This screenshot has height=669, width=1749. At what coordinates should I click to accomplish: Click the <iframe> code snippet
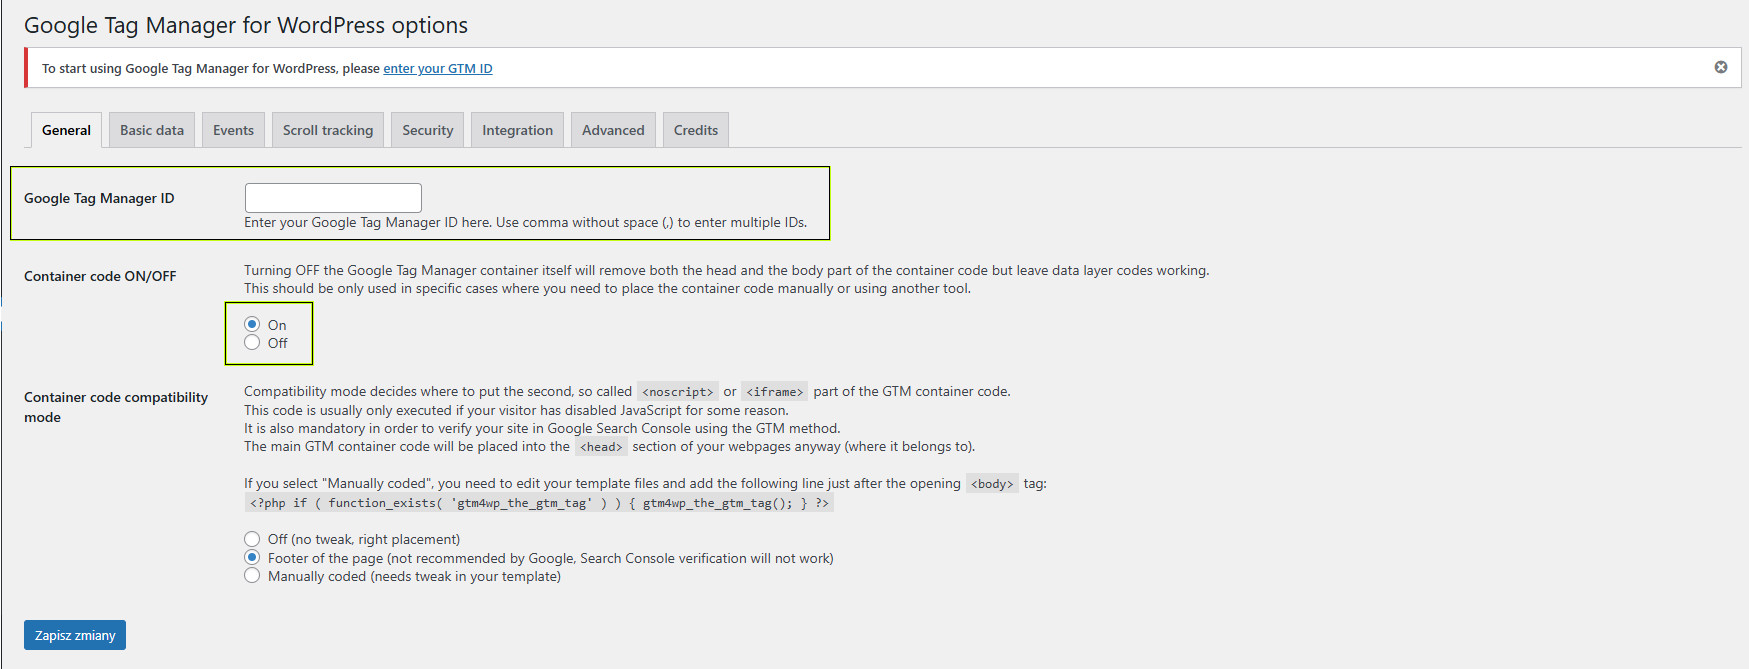(x=775, y=392)
